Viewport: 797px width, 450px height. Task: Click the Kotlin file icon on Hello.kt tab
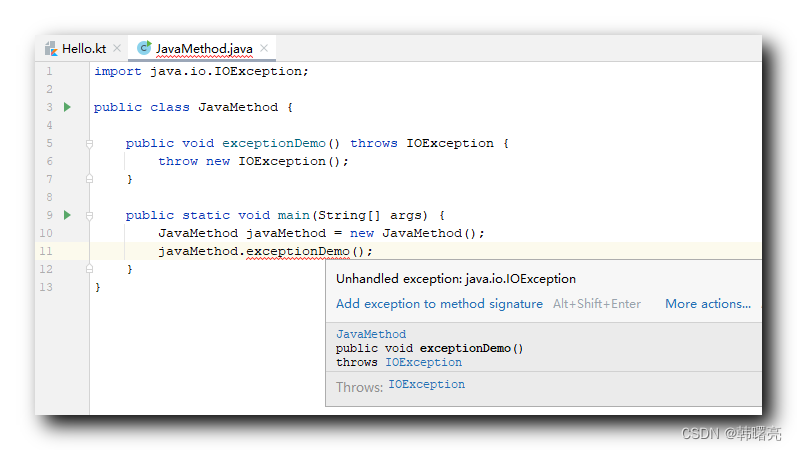(x=51, y=49)
